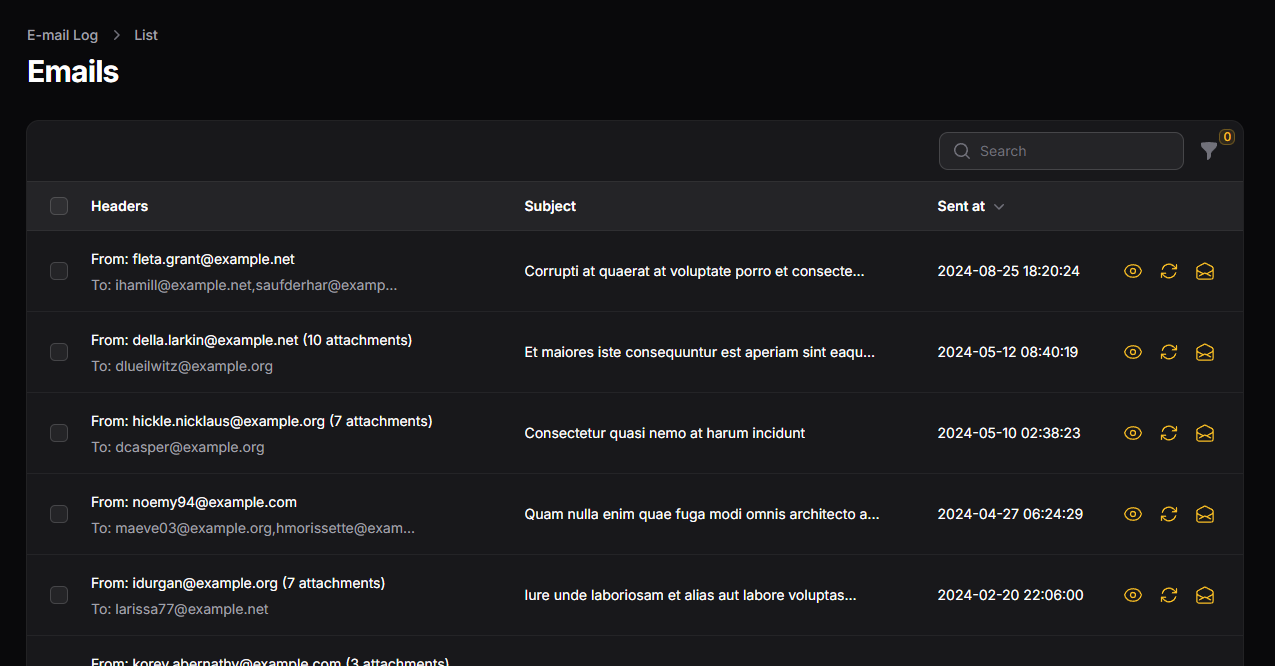The height and width of the screenshot is (666, 1275).
Task: Select the noemy94@example.com row checkbox
Action: coord(59,514)
